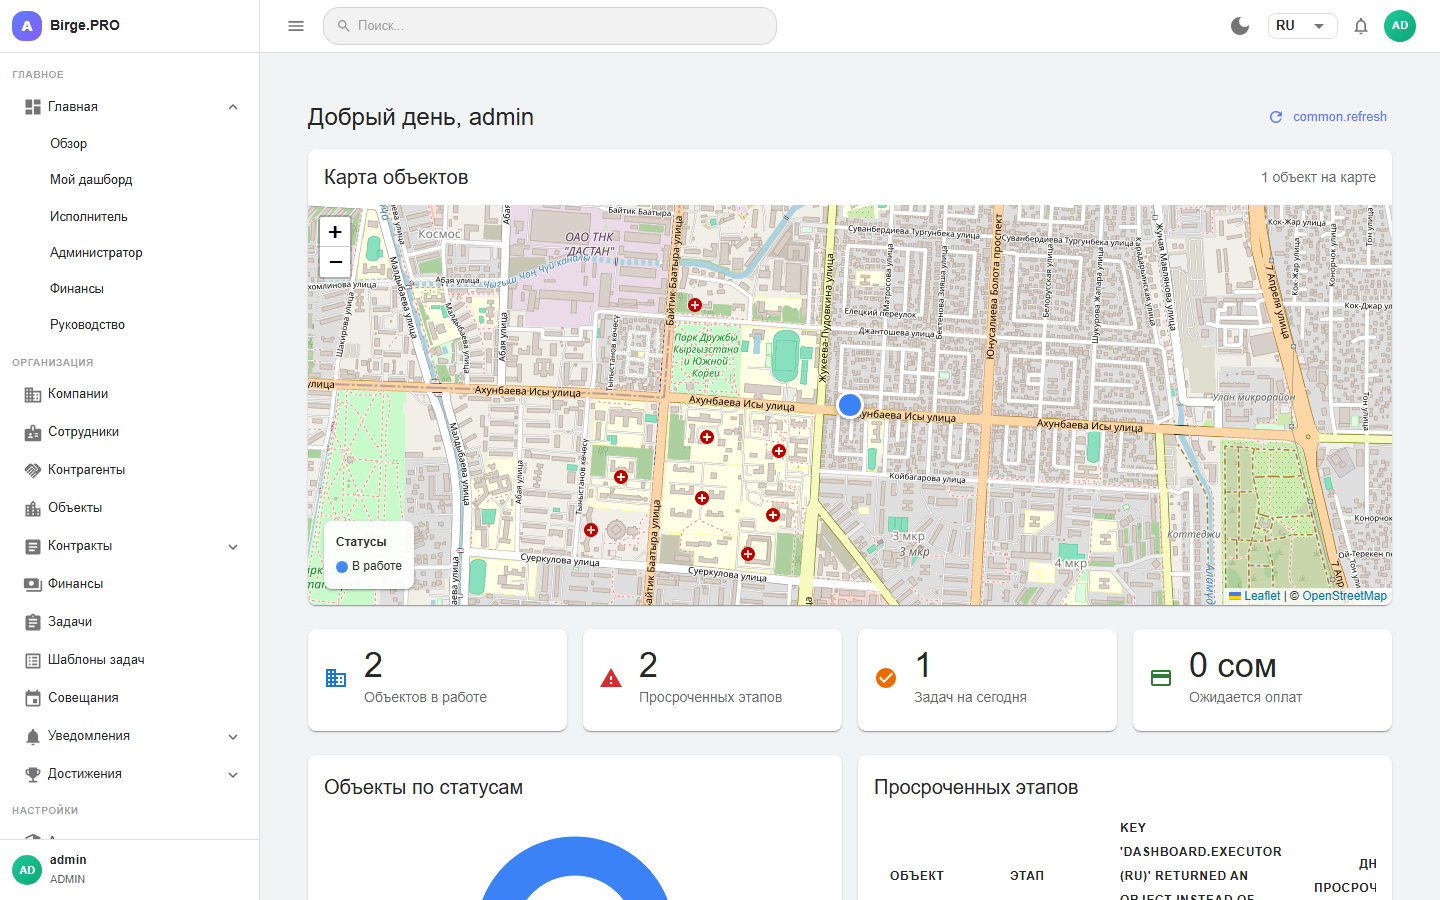Zoom out on the map
Screen dimensions: 1440x900
click(335, 262)
